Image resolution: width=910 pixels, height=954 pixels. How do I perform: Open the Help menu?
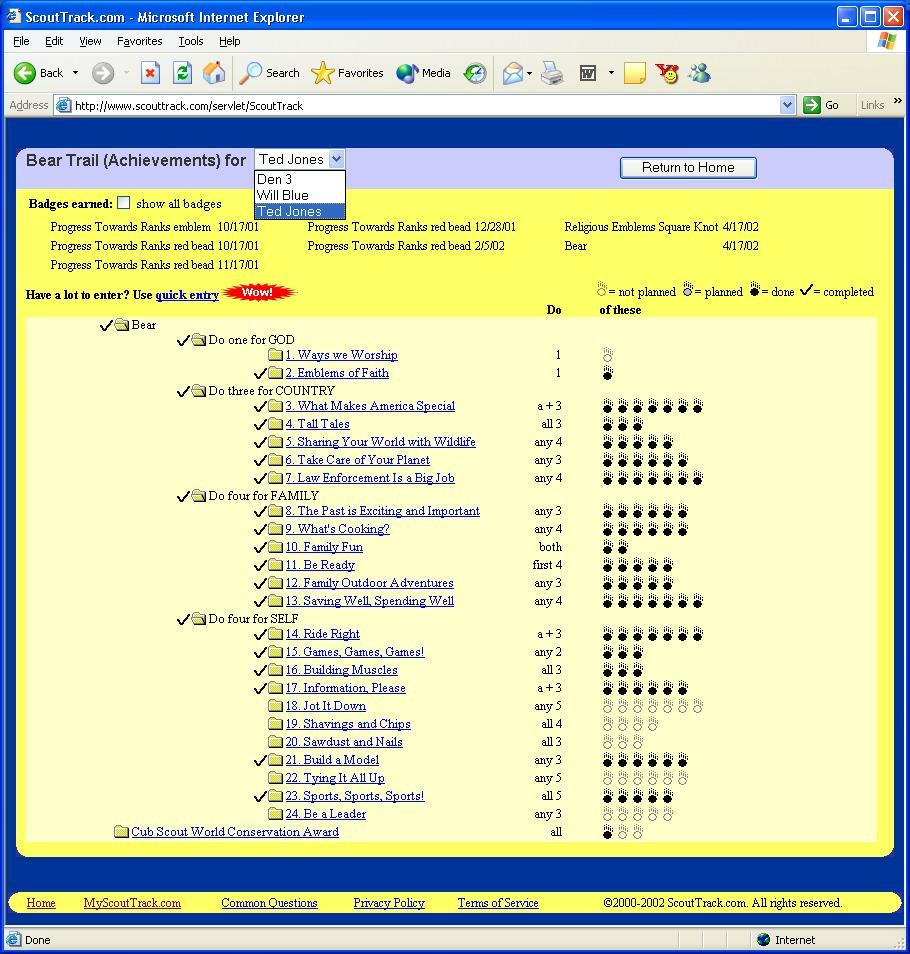click(230, 41)
